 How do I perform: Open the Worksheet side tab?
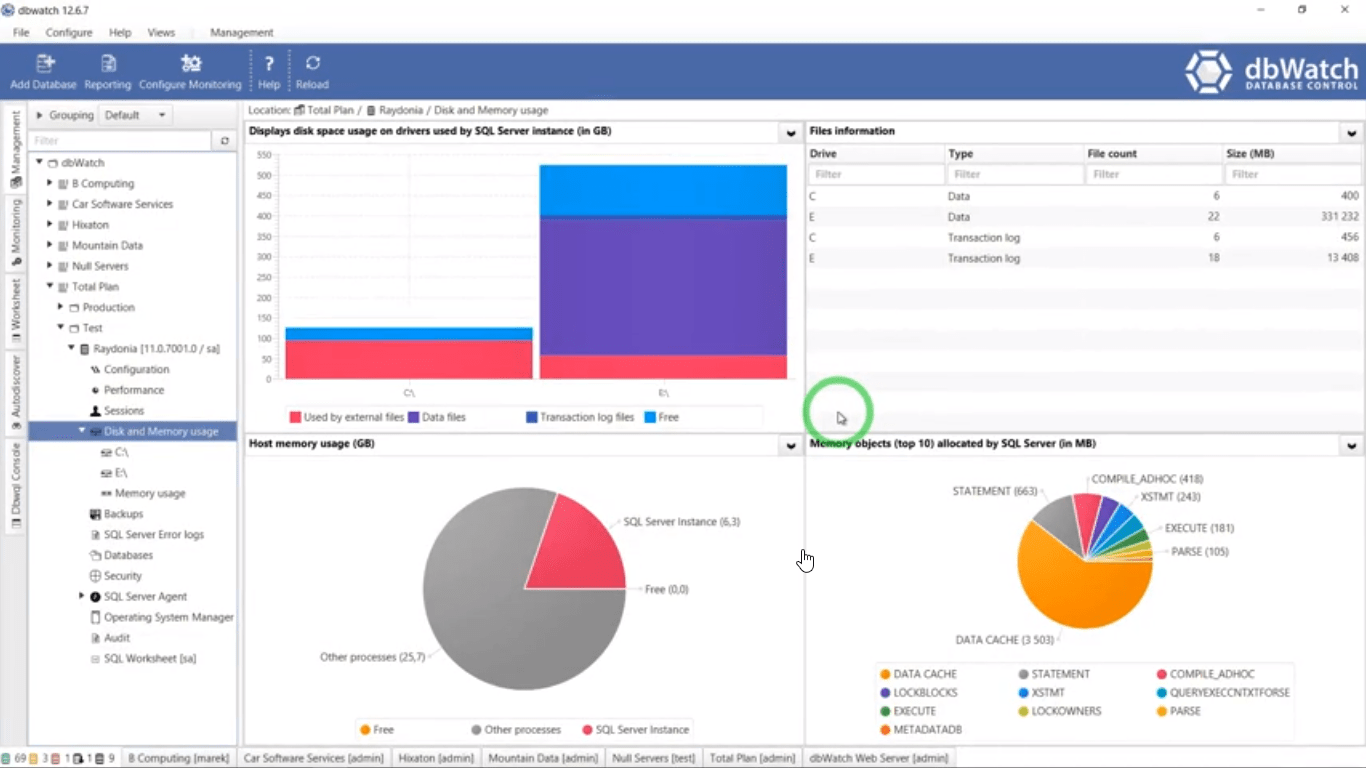pyautogui.click(x=15, y=310)
